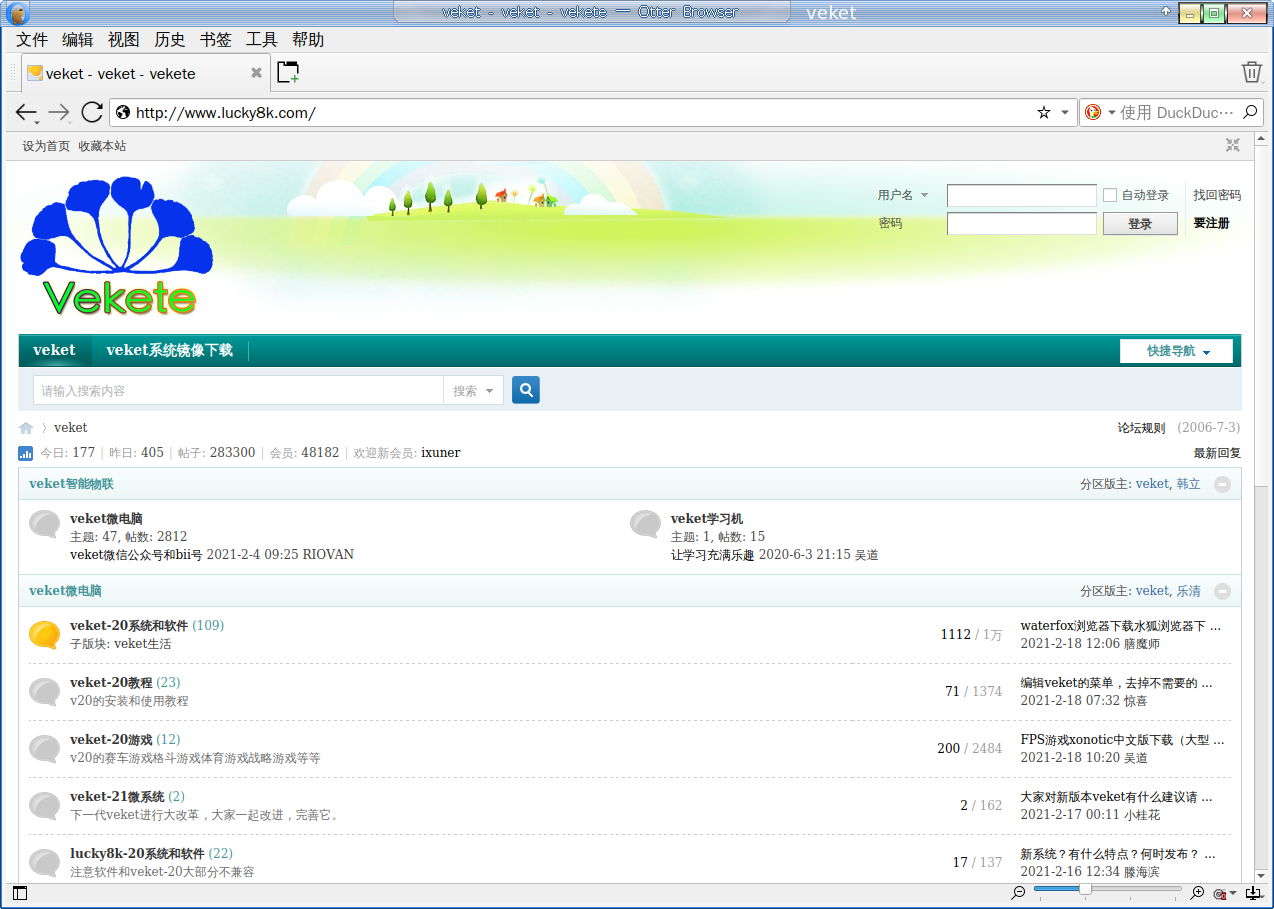
Task: Click the grey bubble icon for veket微电脑 forum
Action: tap(44, 524)
